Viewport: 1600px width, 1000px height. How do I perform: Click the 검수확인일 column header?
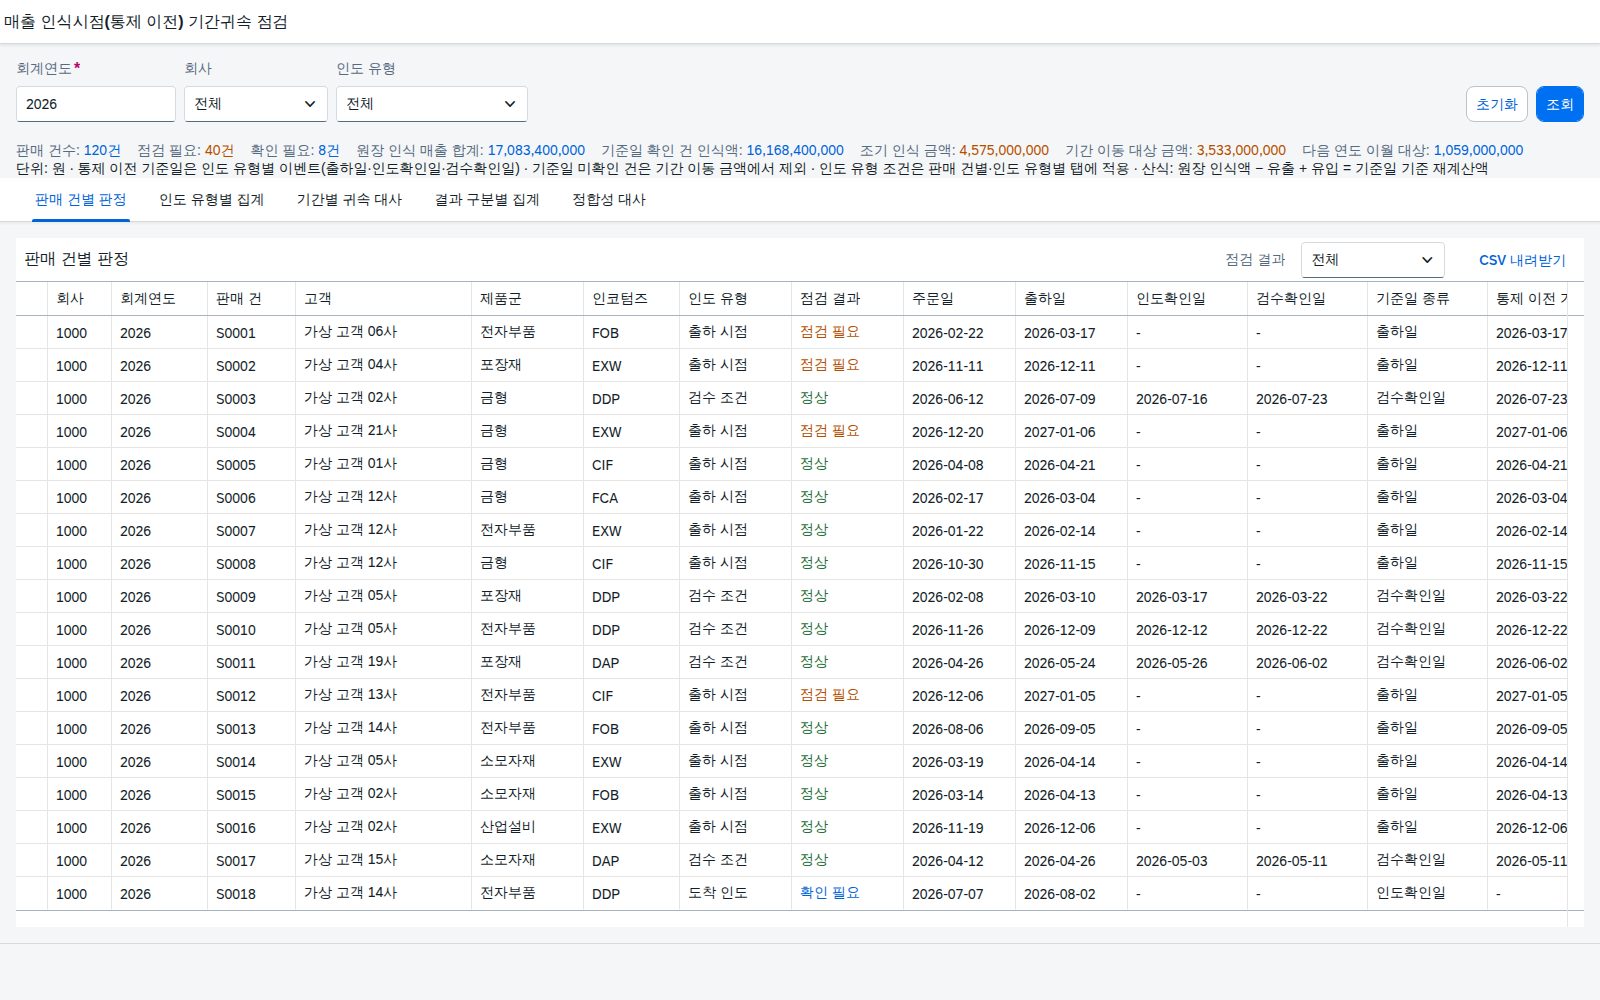pyautogui.click(x=1307, y=299)
